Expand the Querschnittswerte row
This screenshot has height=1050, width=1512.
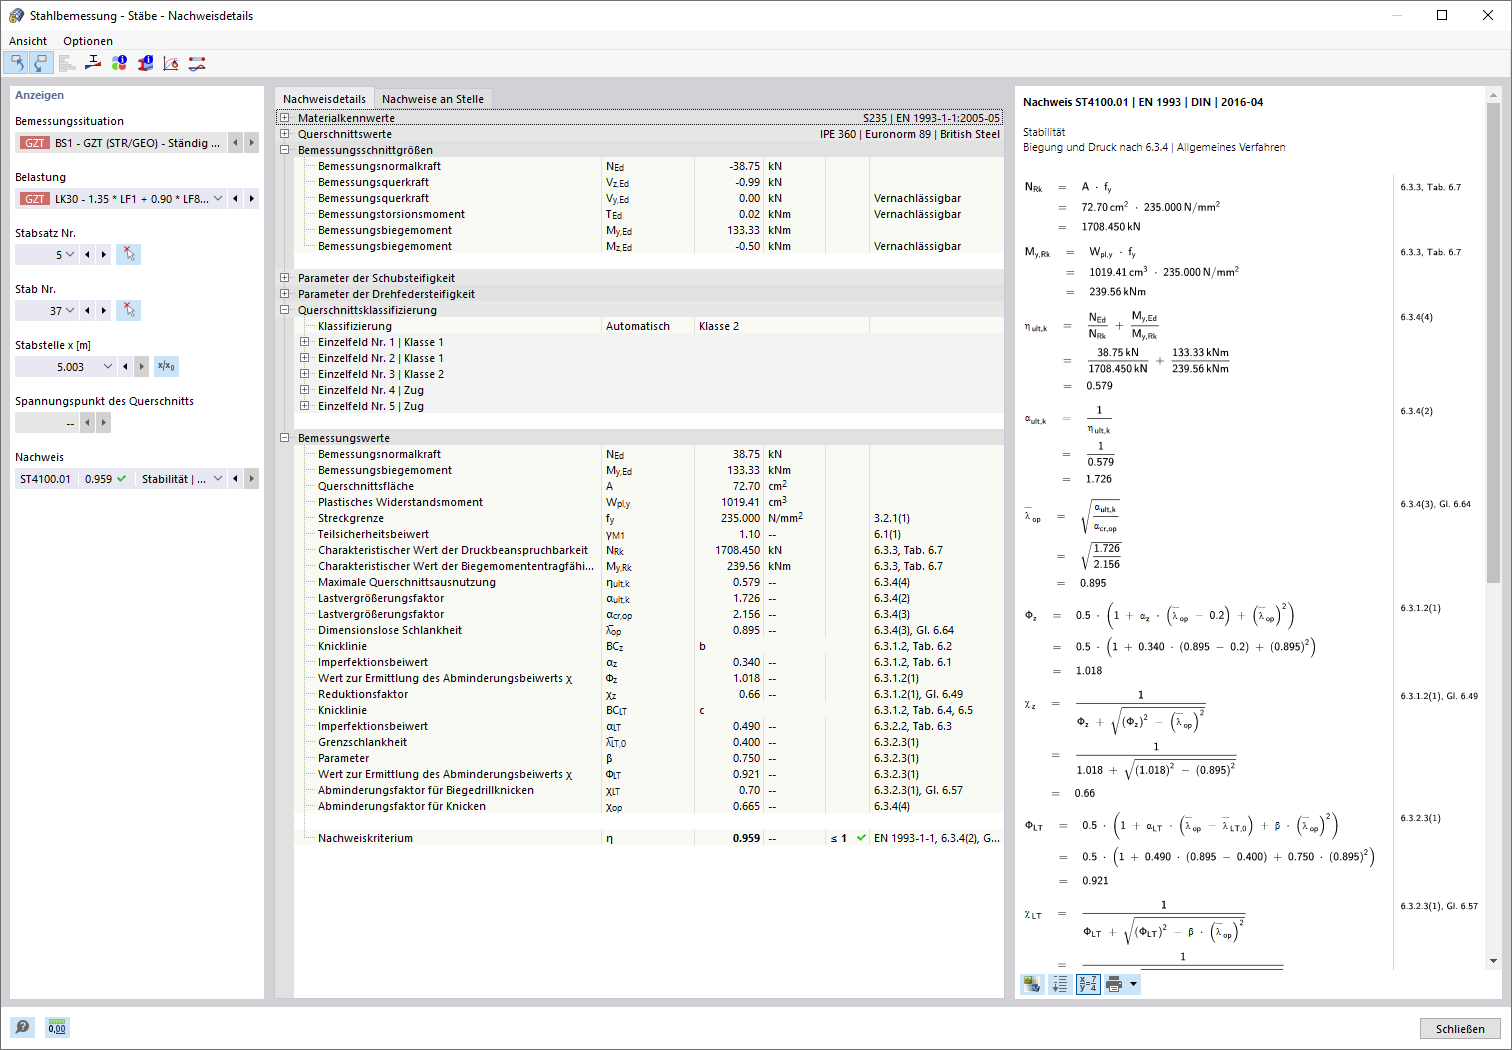(285, 134)
